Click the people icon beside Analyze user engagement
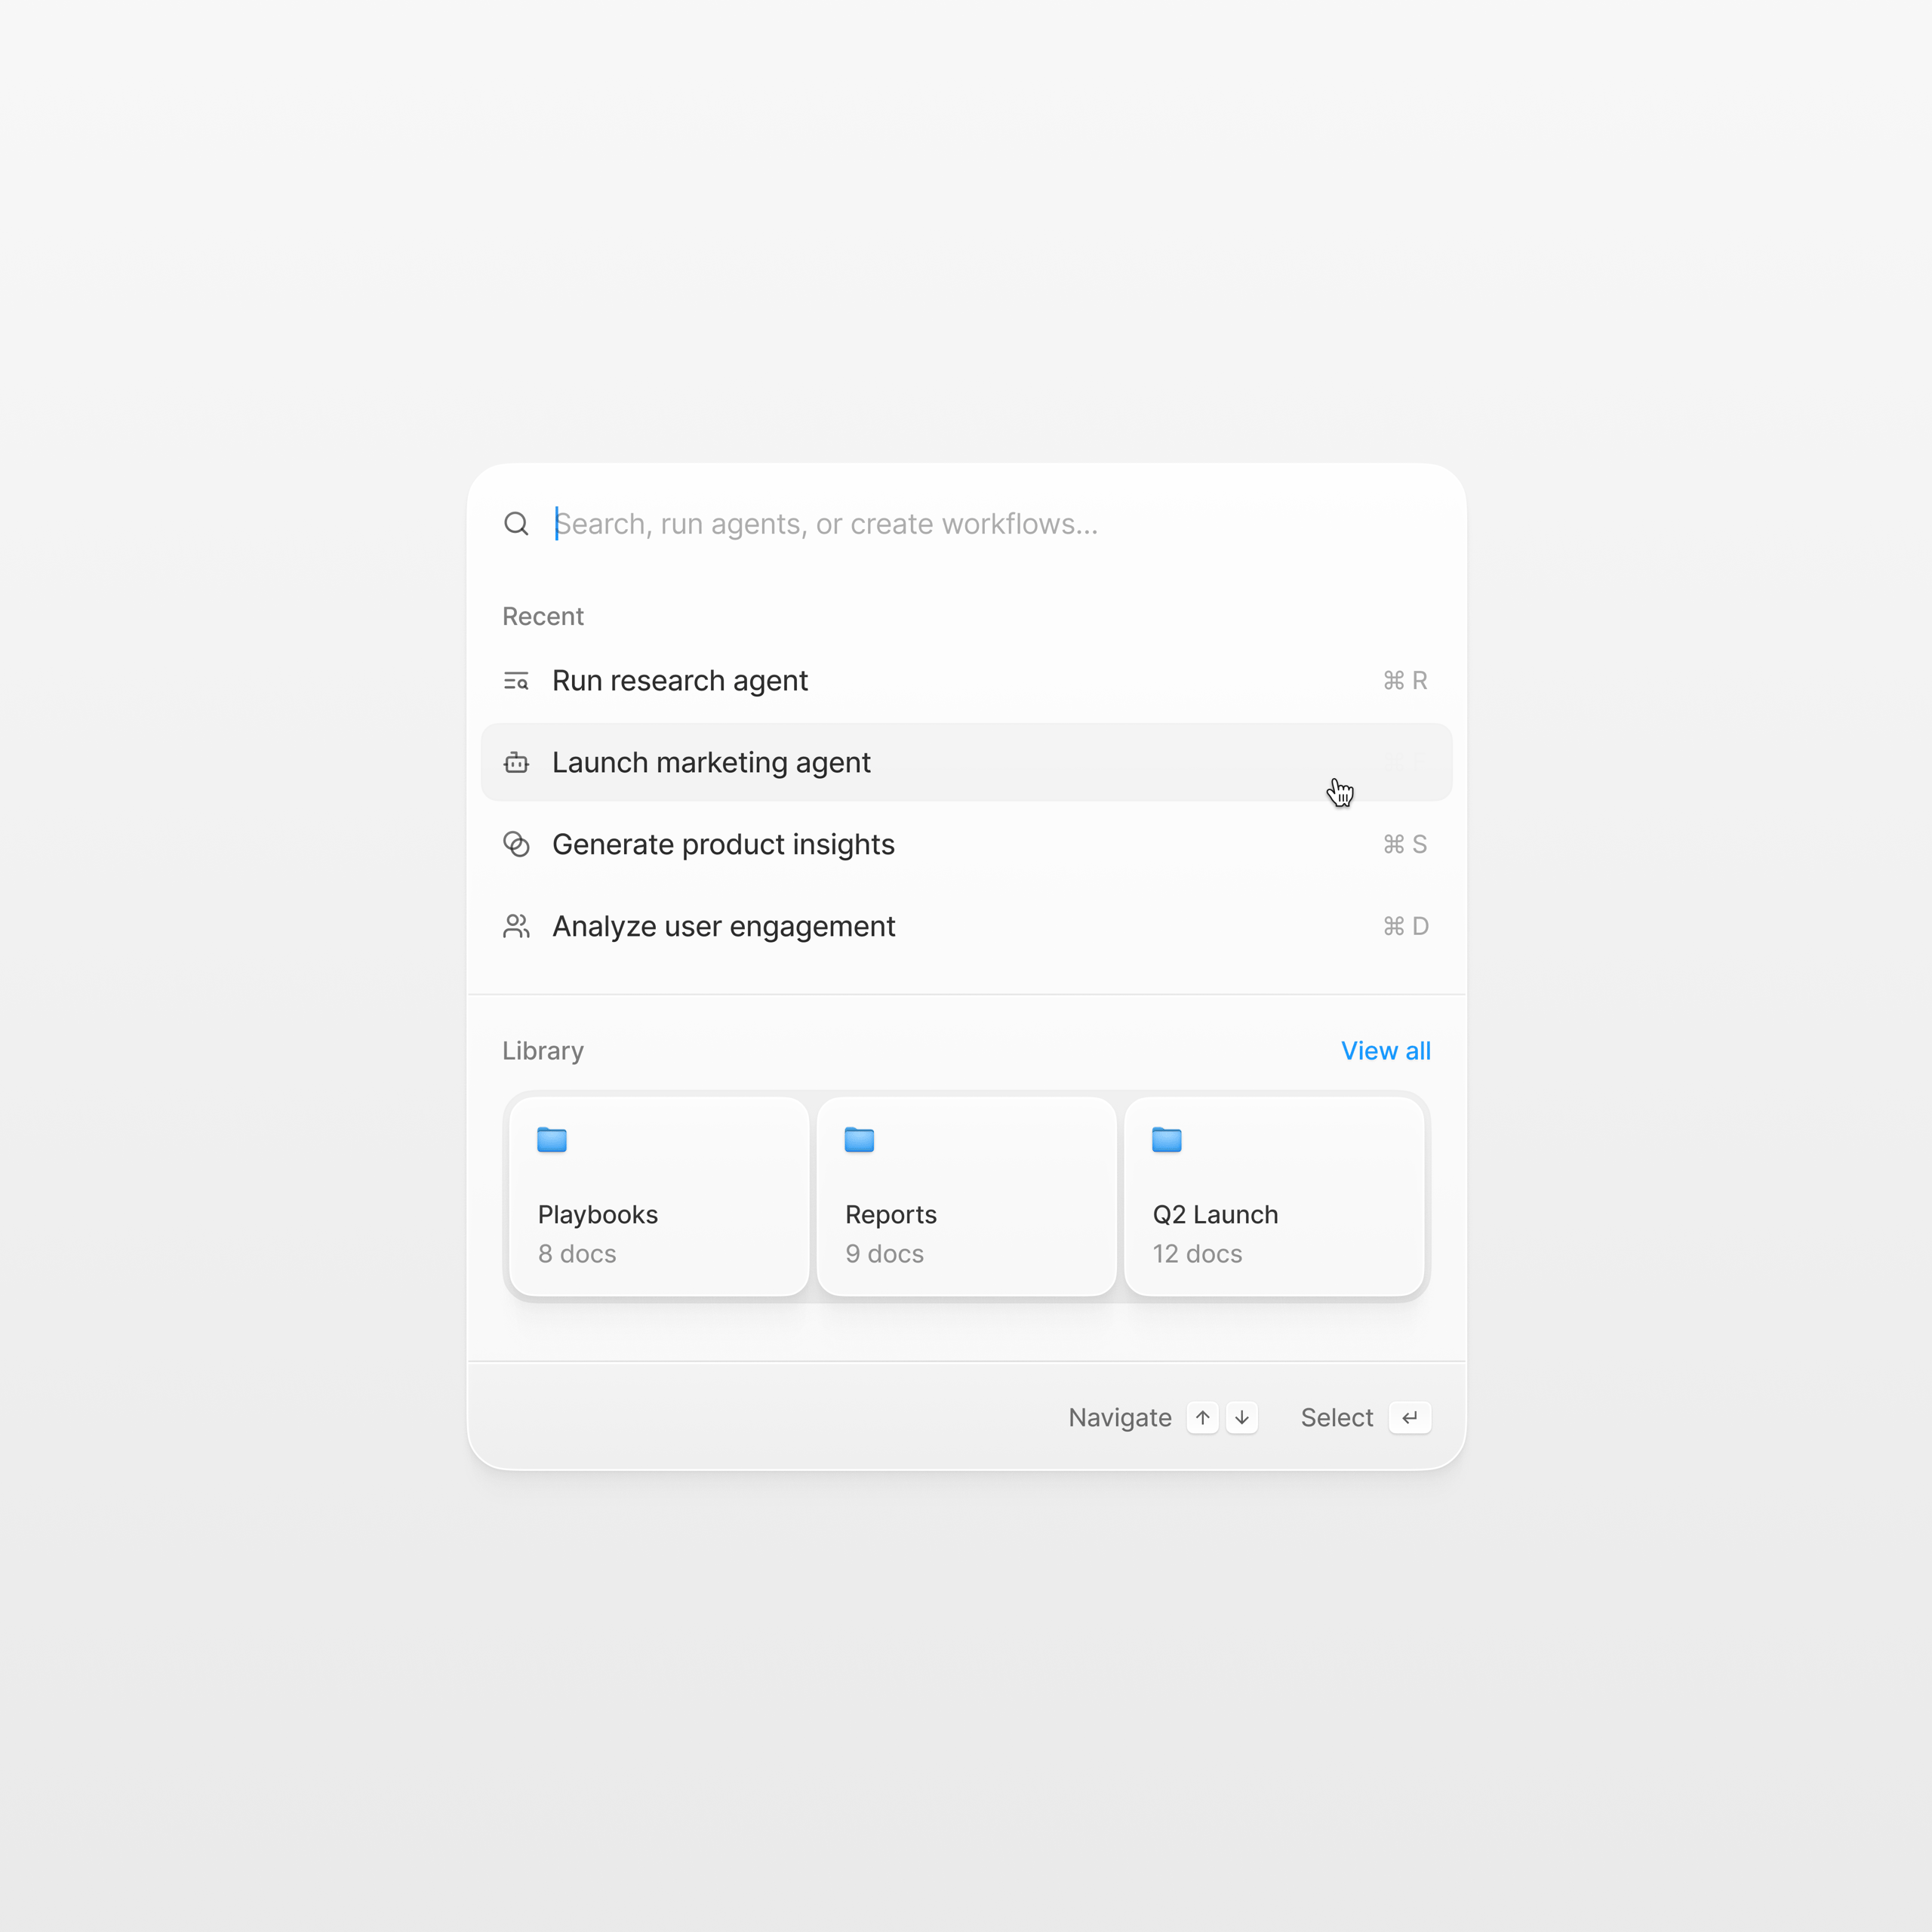This screenshot has width=1932, height=1932. [516, 926]
